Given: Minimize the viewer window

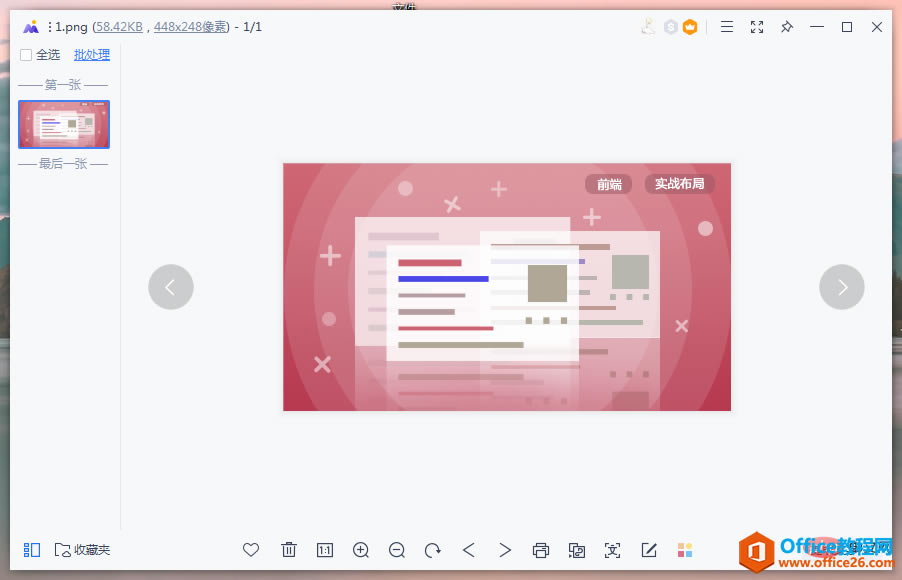Looking at the screenshot, I should pyautogui.click(x=817, y=26).
